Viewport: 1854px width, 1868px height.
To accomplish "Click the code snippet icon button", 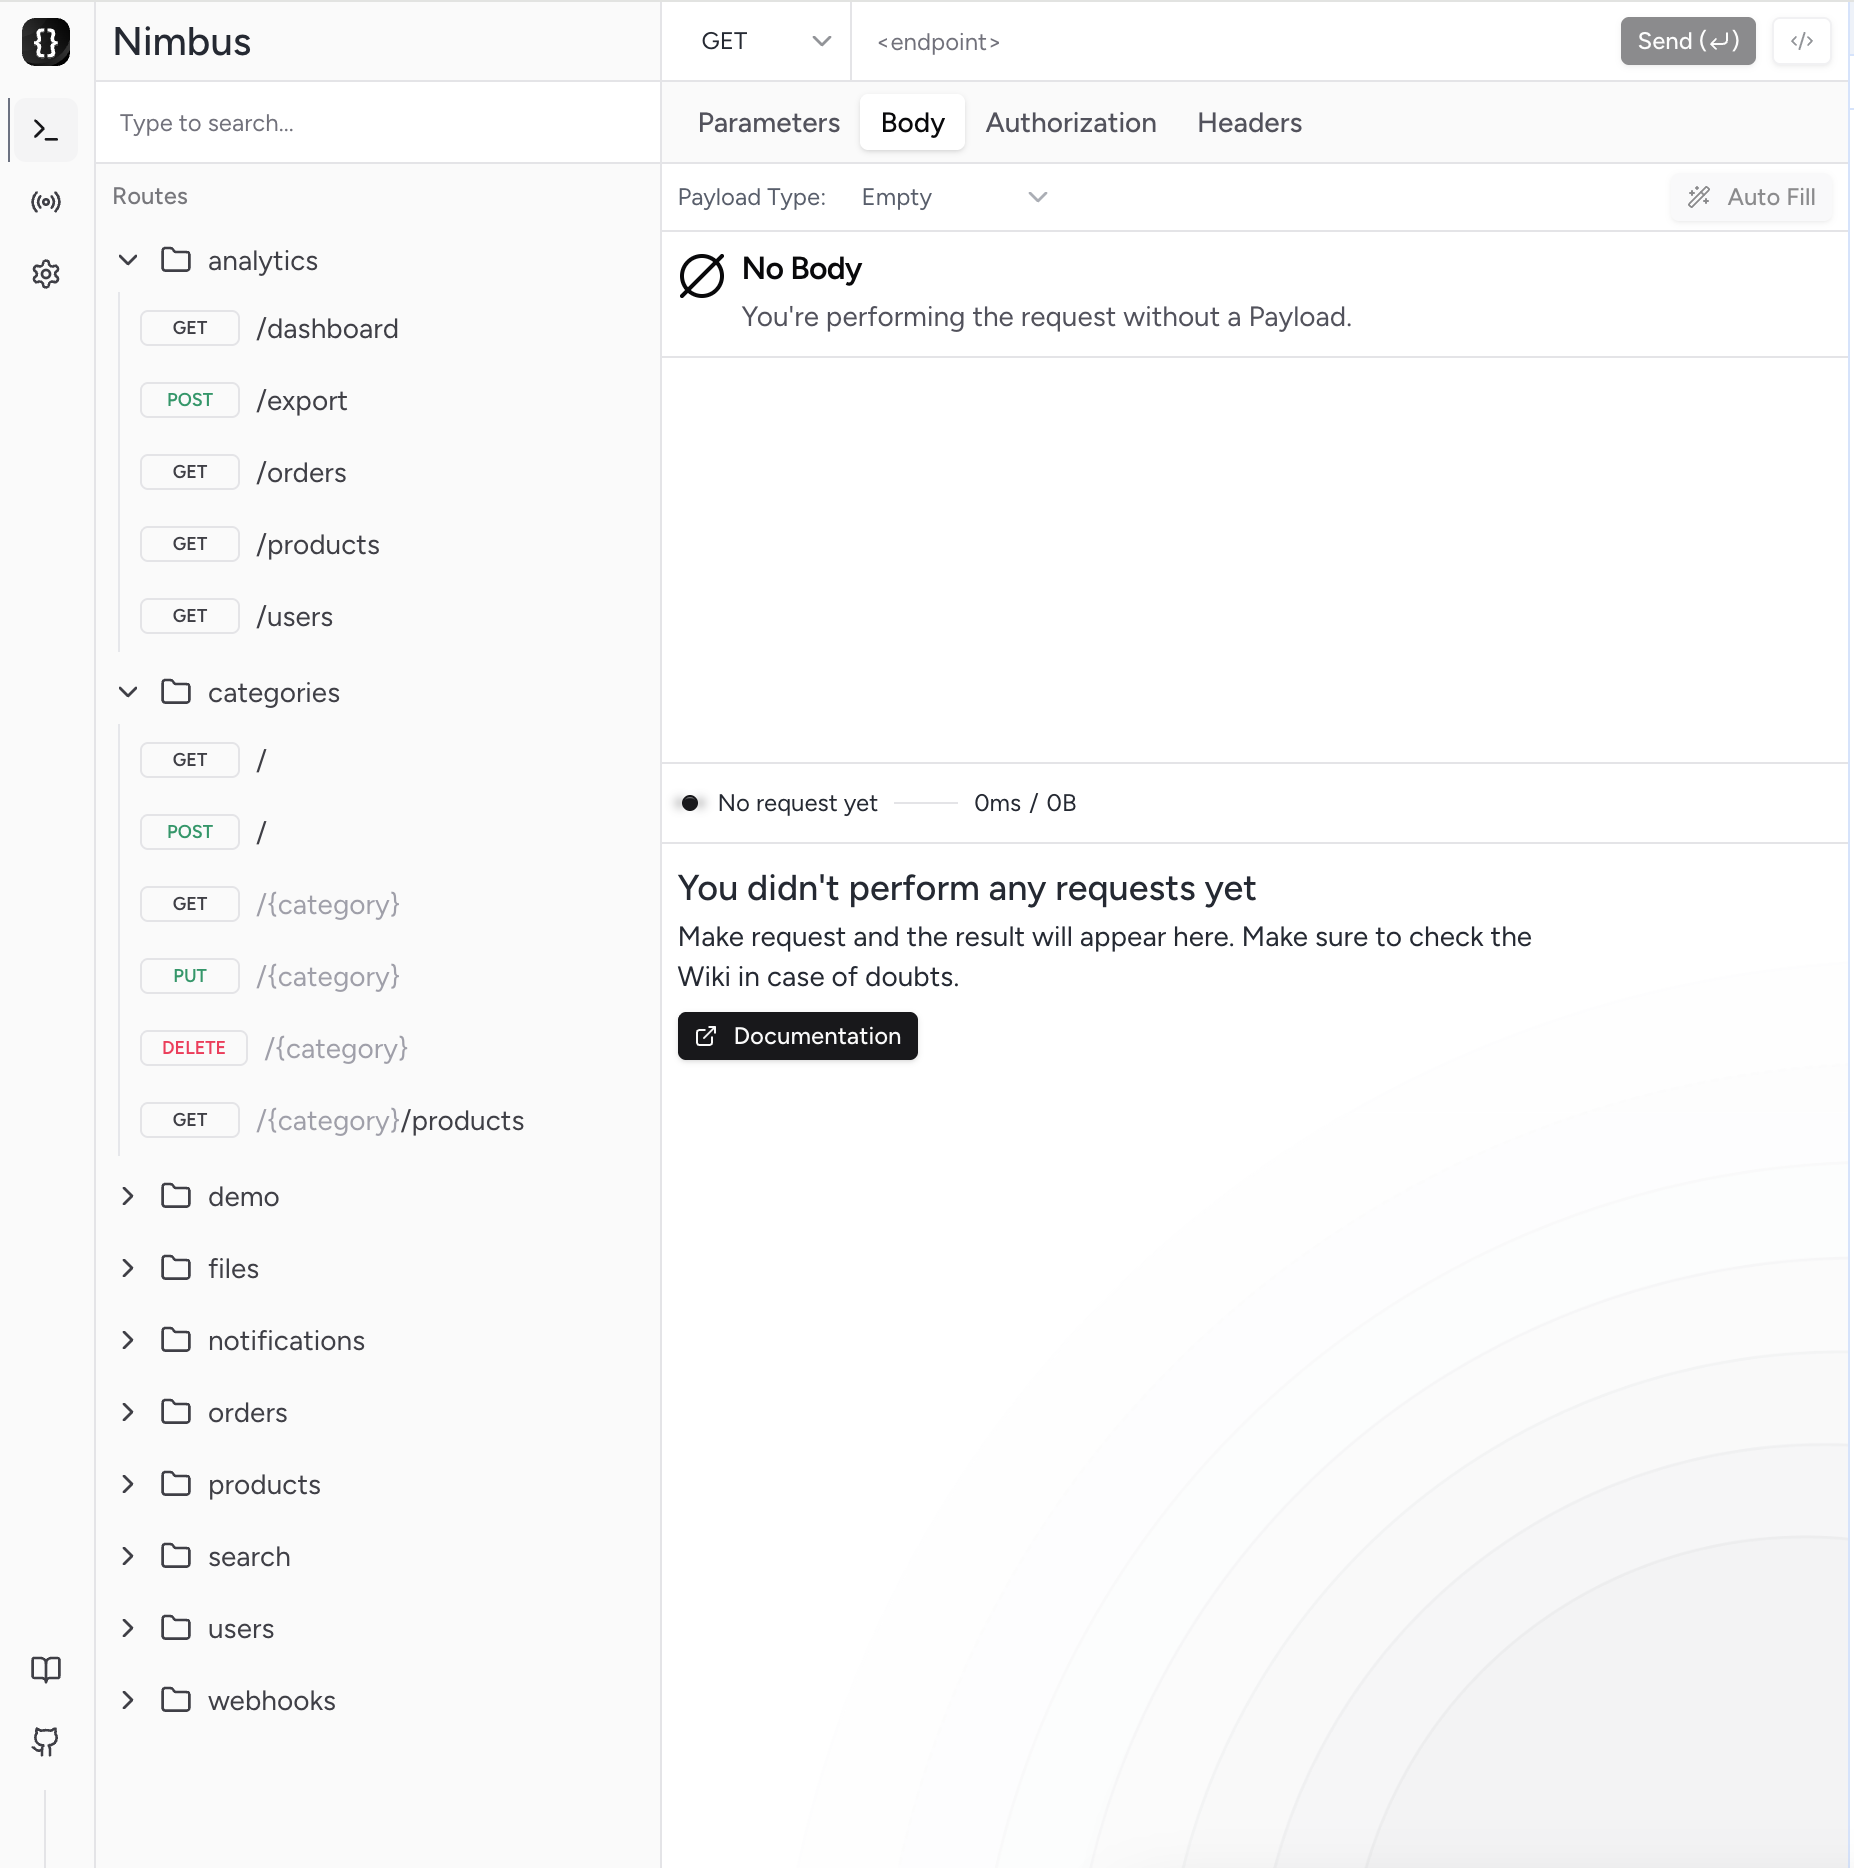I will [1801, 41].
